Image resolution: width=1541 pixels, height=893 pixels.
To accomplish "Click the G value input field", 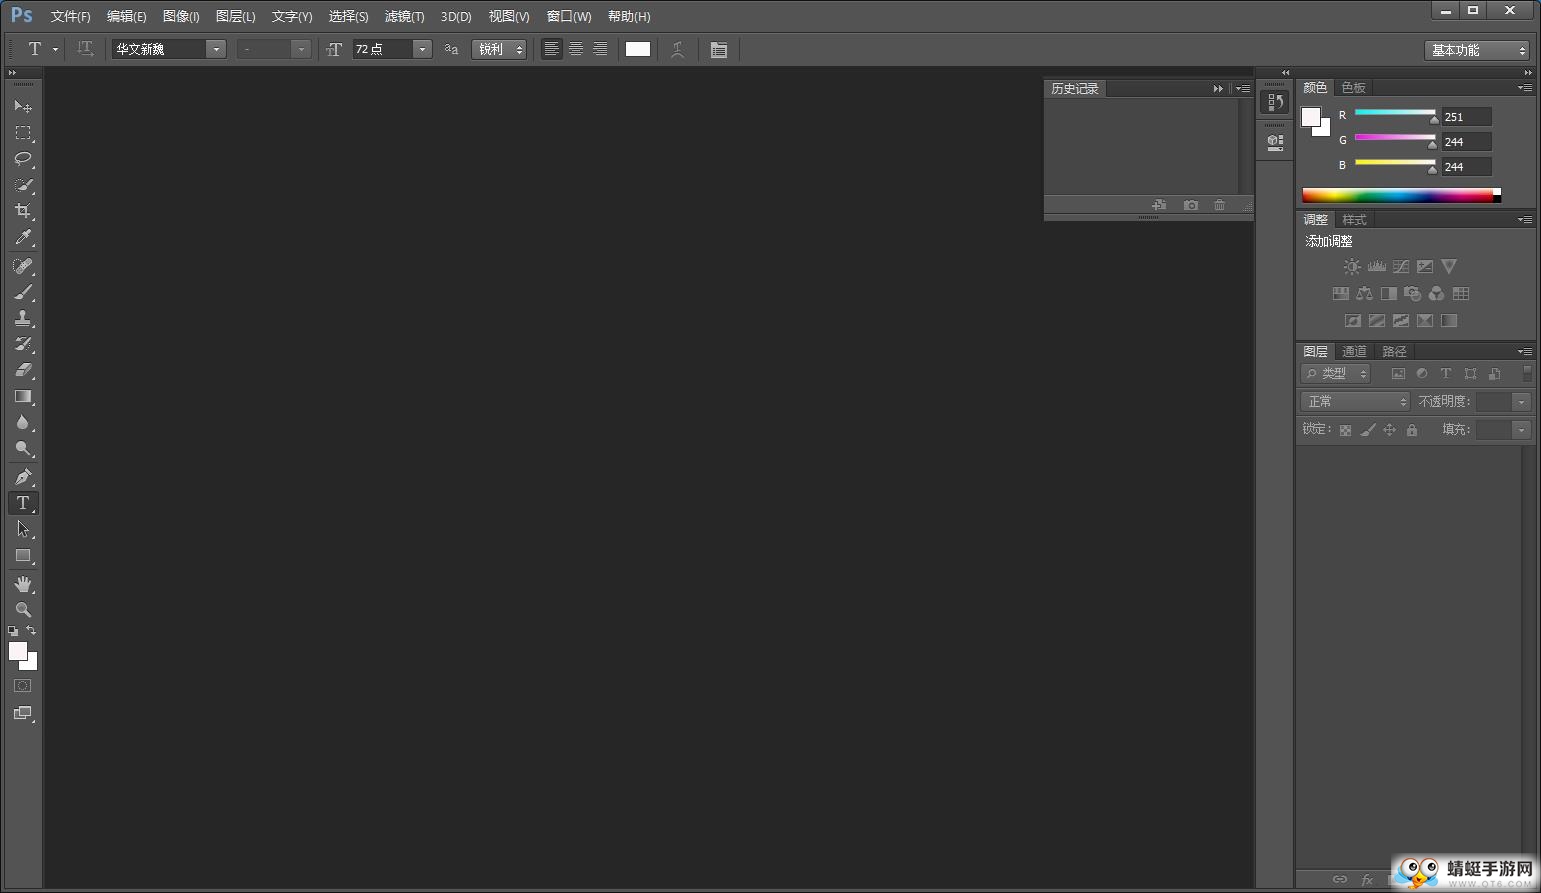I will 1466,142.
